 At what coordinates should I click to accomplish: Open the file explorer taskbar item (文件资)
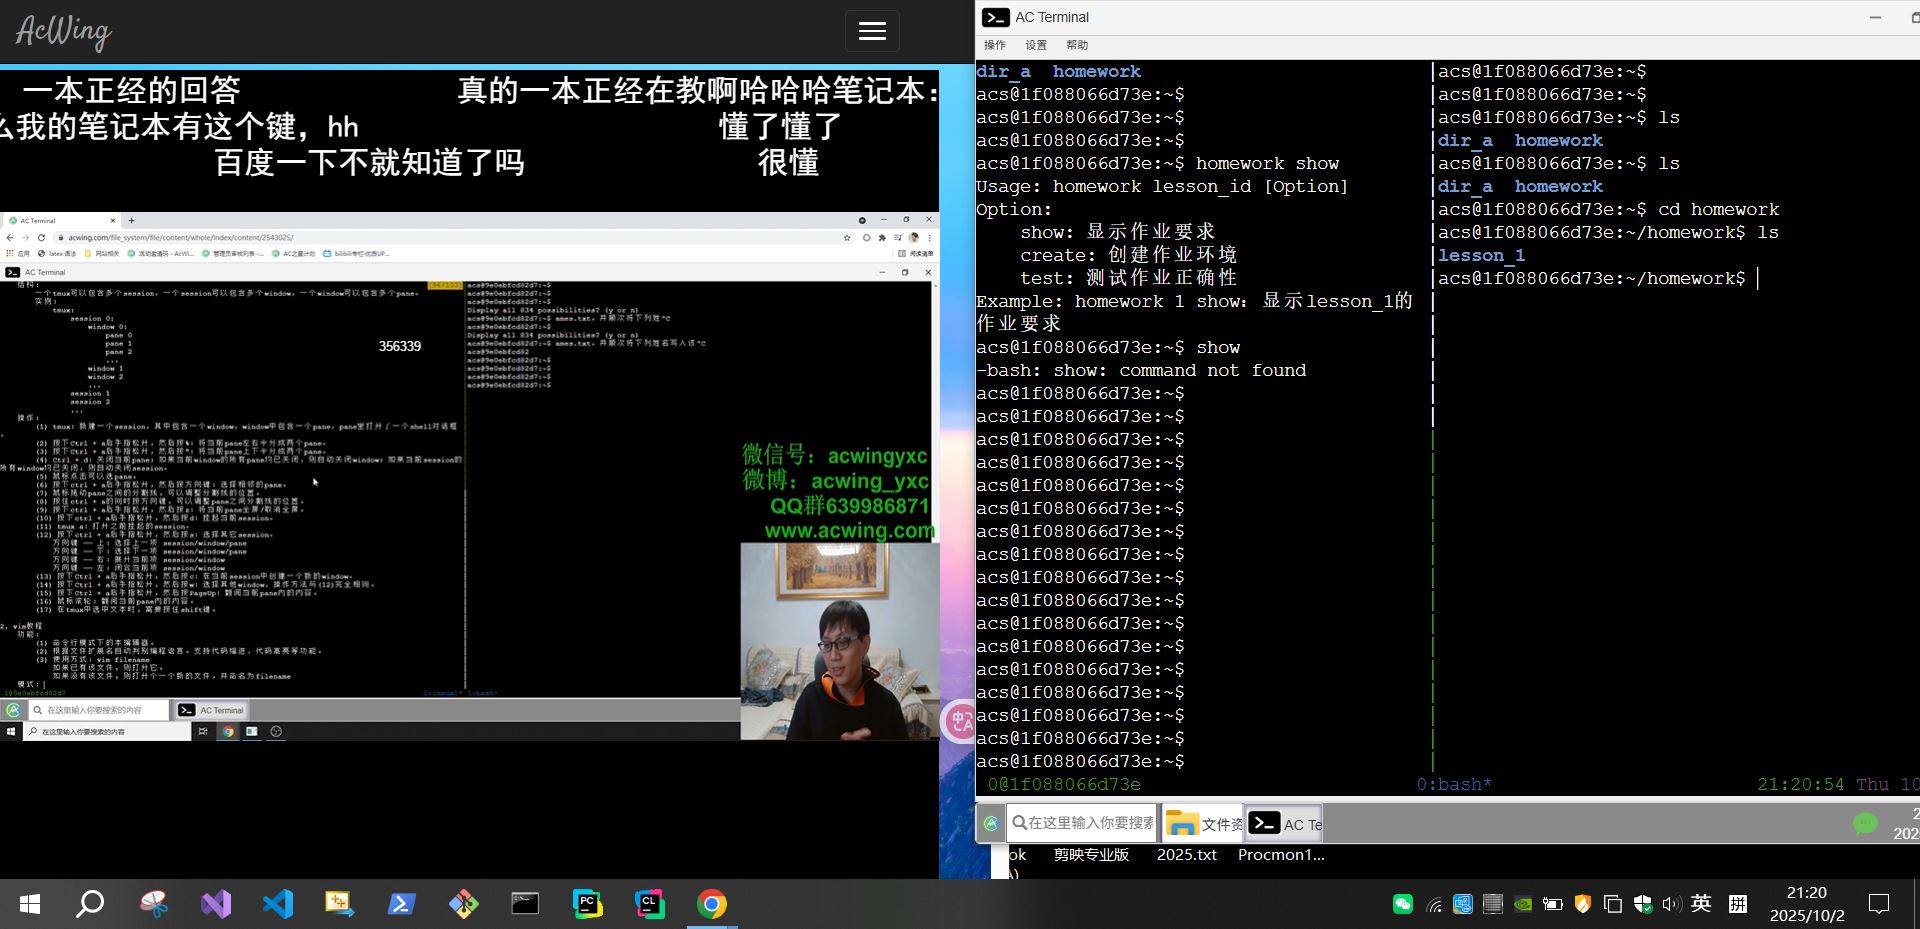click(x=1203, y=824)
